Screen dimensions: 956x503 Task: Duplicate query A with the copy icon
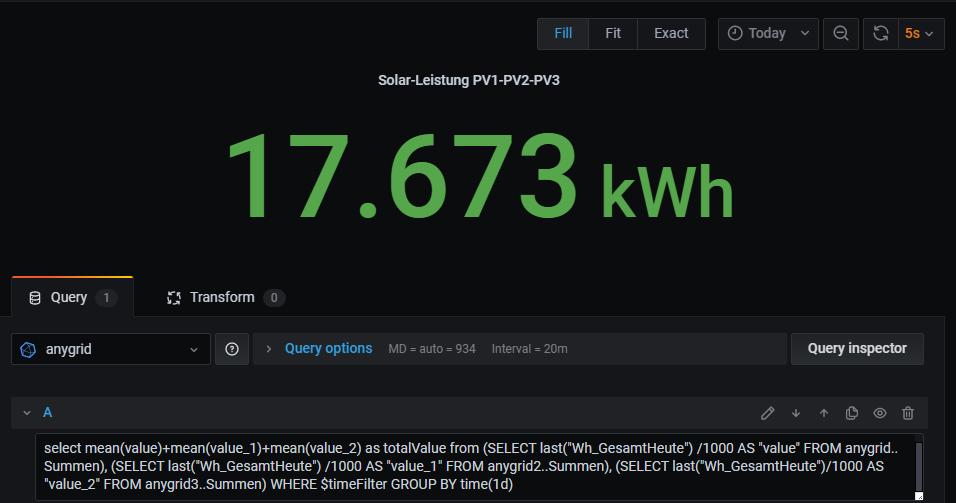(x=852, y=413)
